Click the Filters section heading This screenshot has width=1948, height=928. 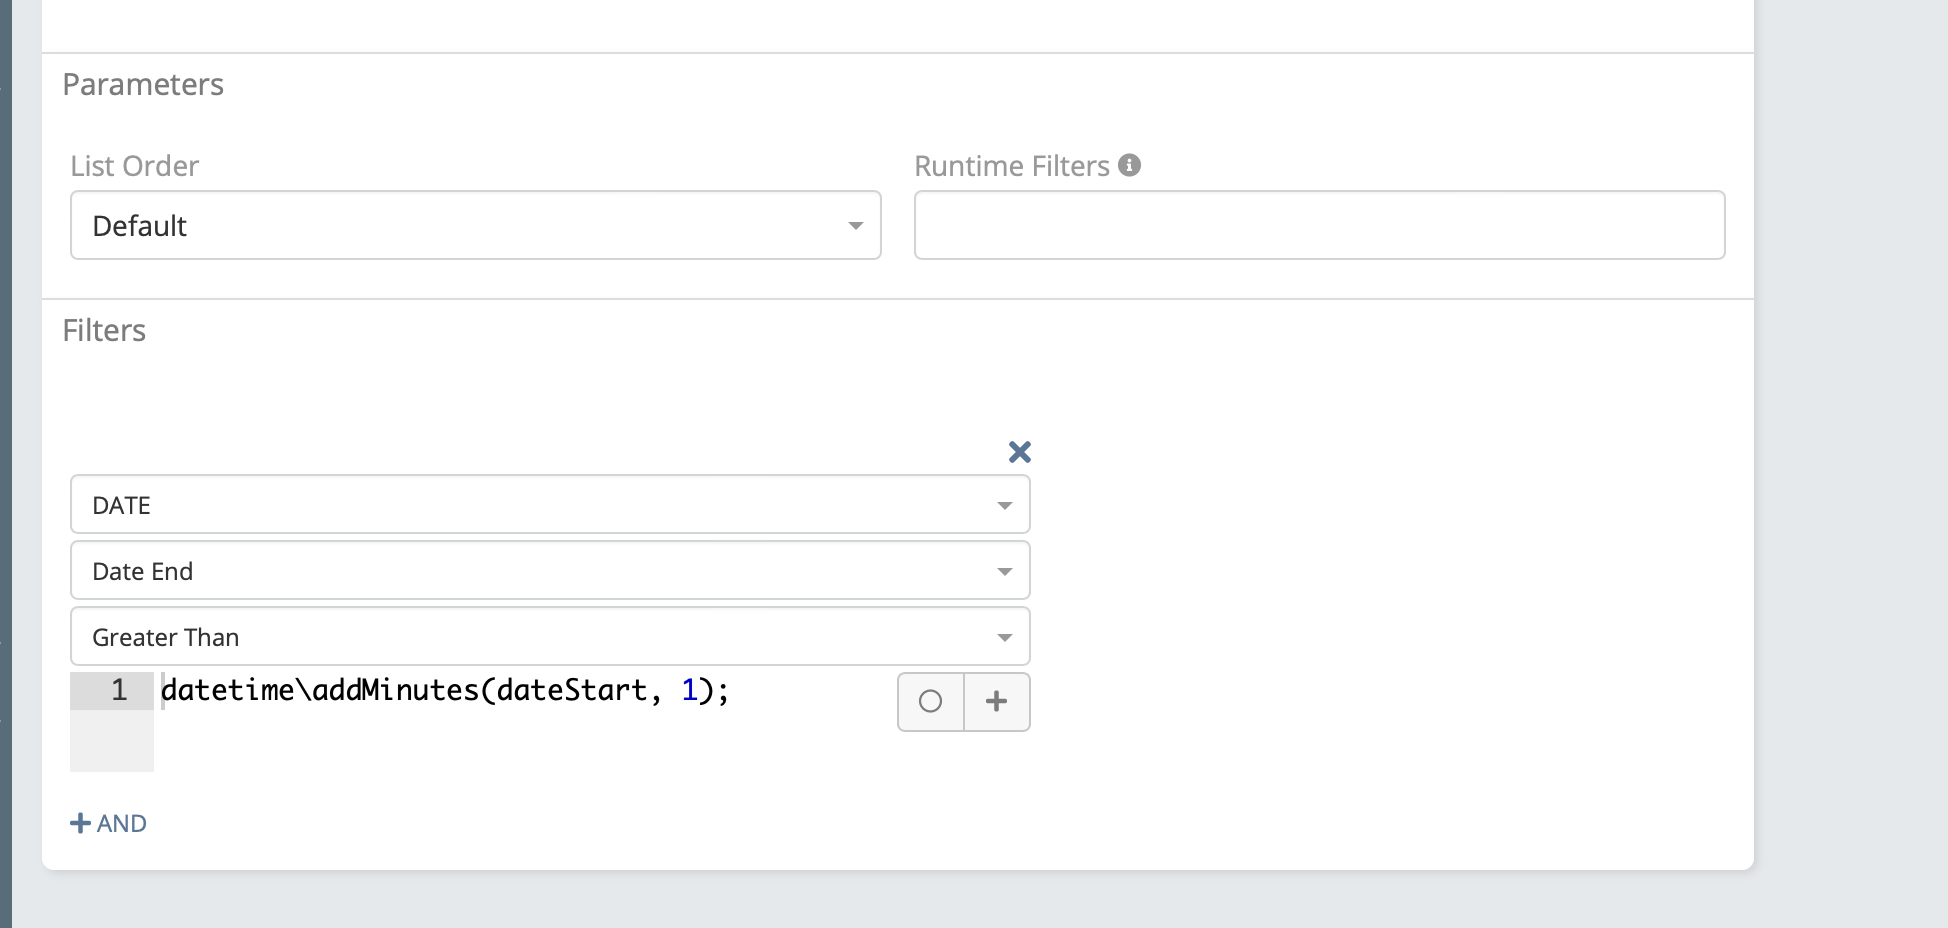coord(104,330)
